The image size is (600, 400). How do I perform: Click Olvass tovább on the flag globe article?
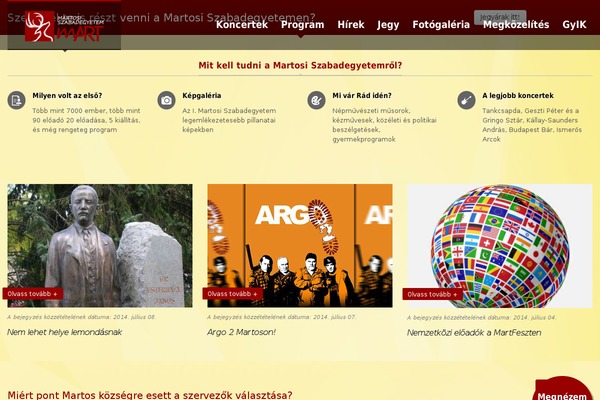point(432,294)
